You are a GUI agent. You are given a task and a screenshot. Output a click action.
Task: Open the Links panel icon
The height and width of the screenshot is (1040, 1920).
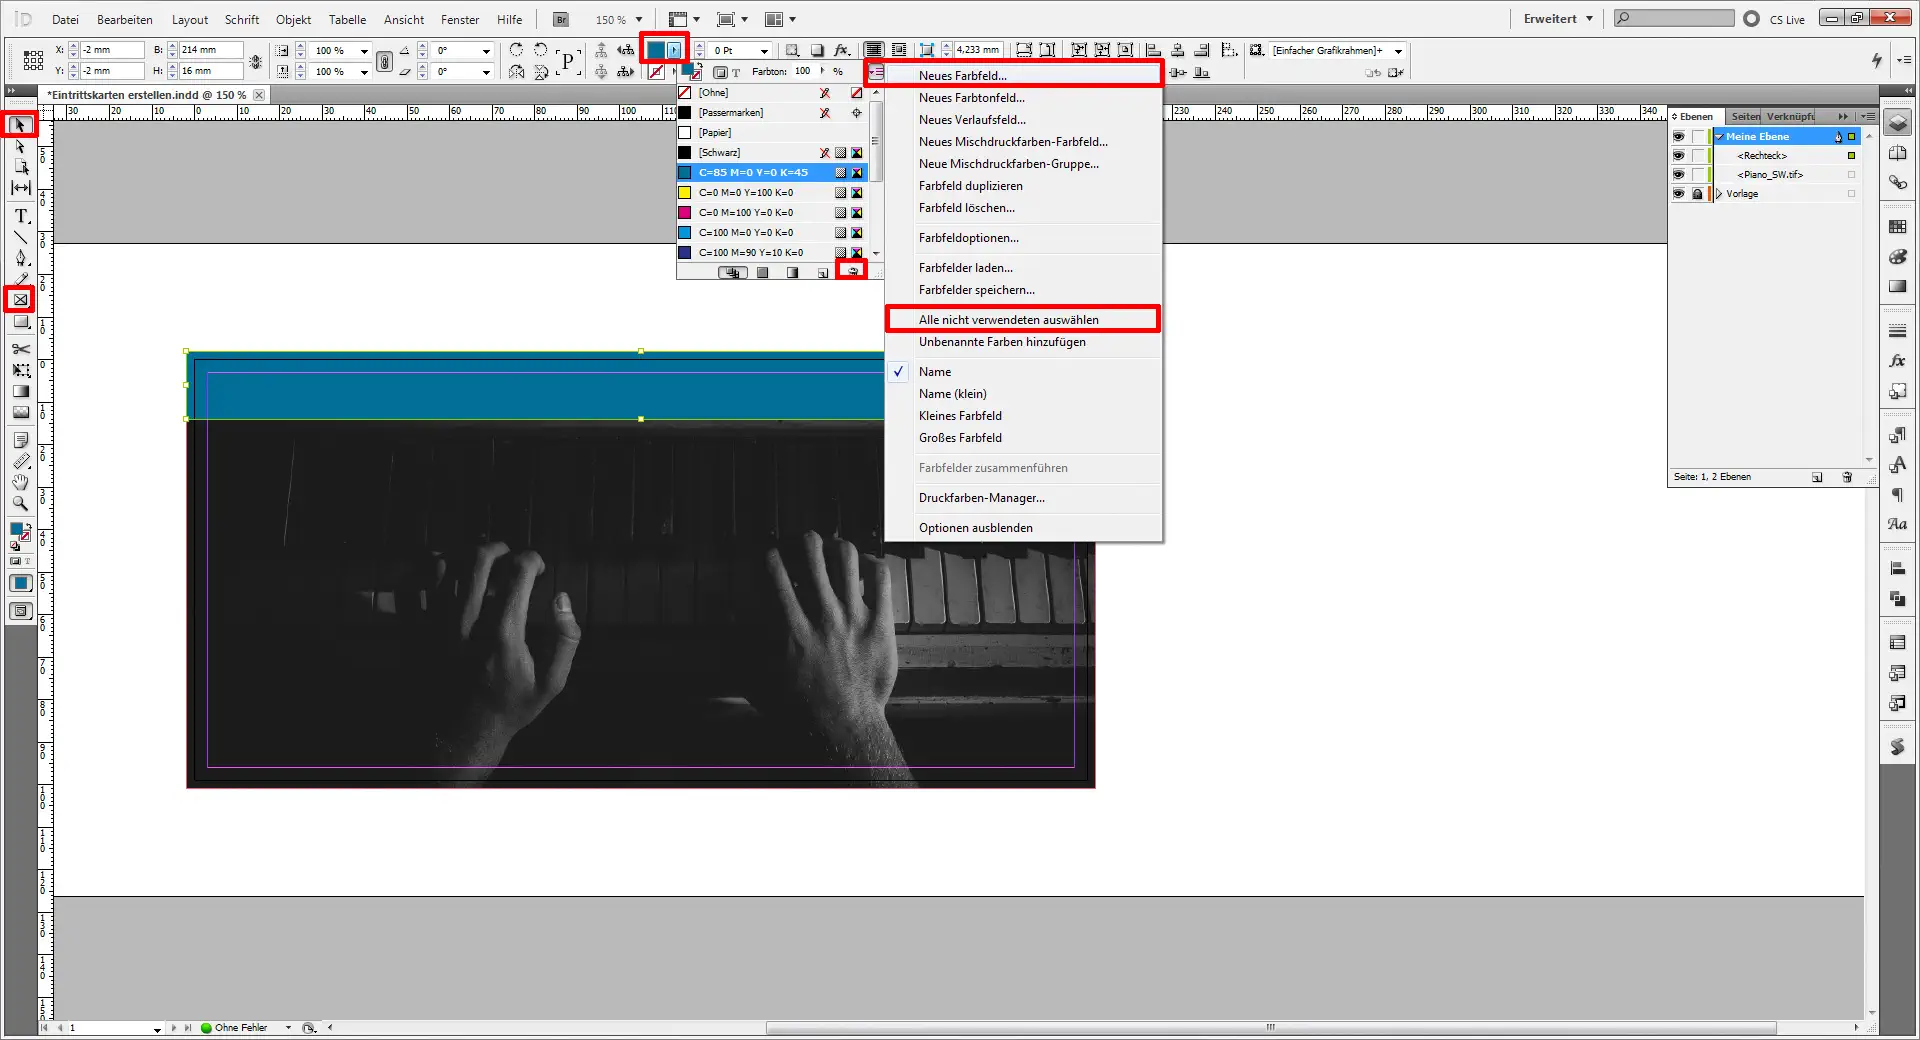[x=1897, y=179]
